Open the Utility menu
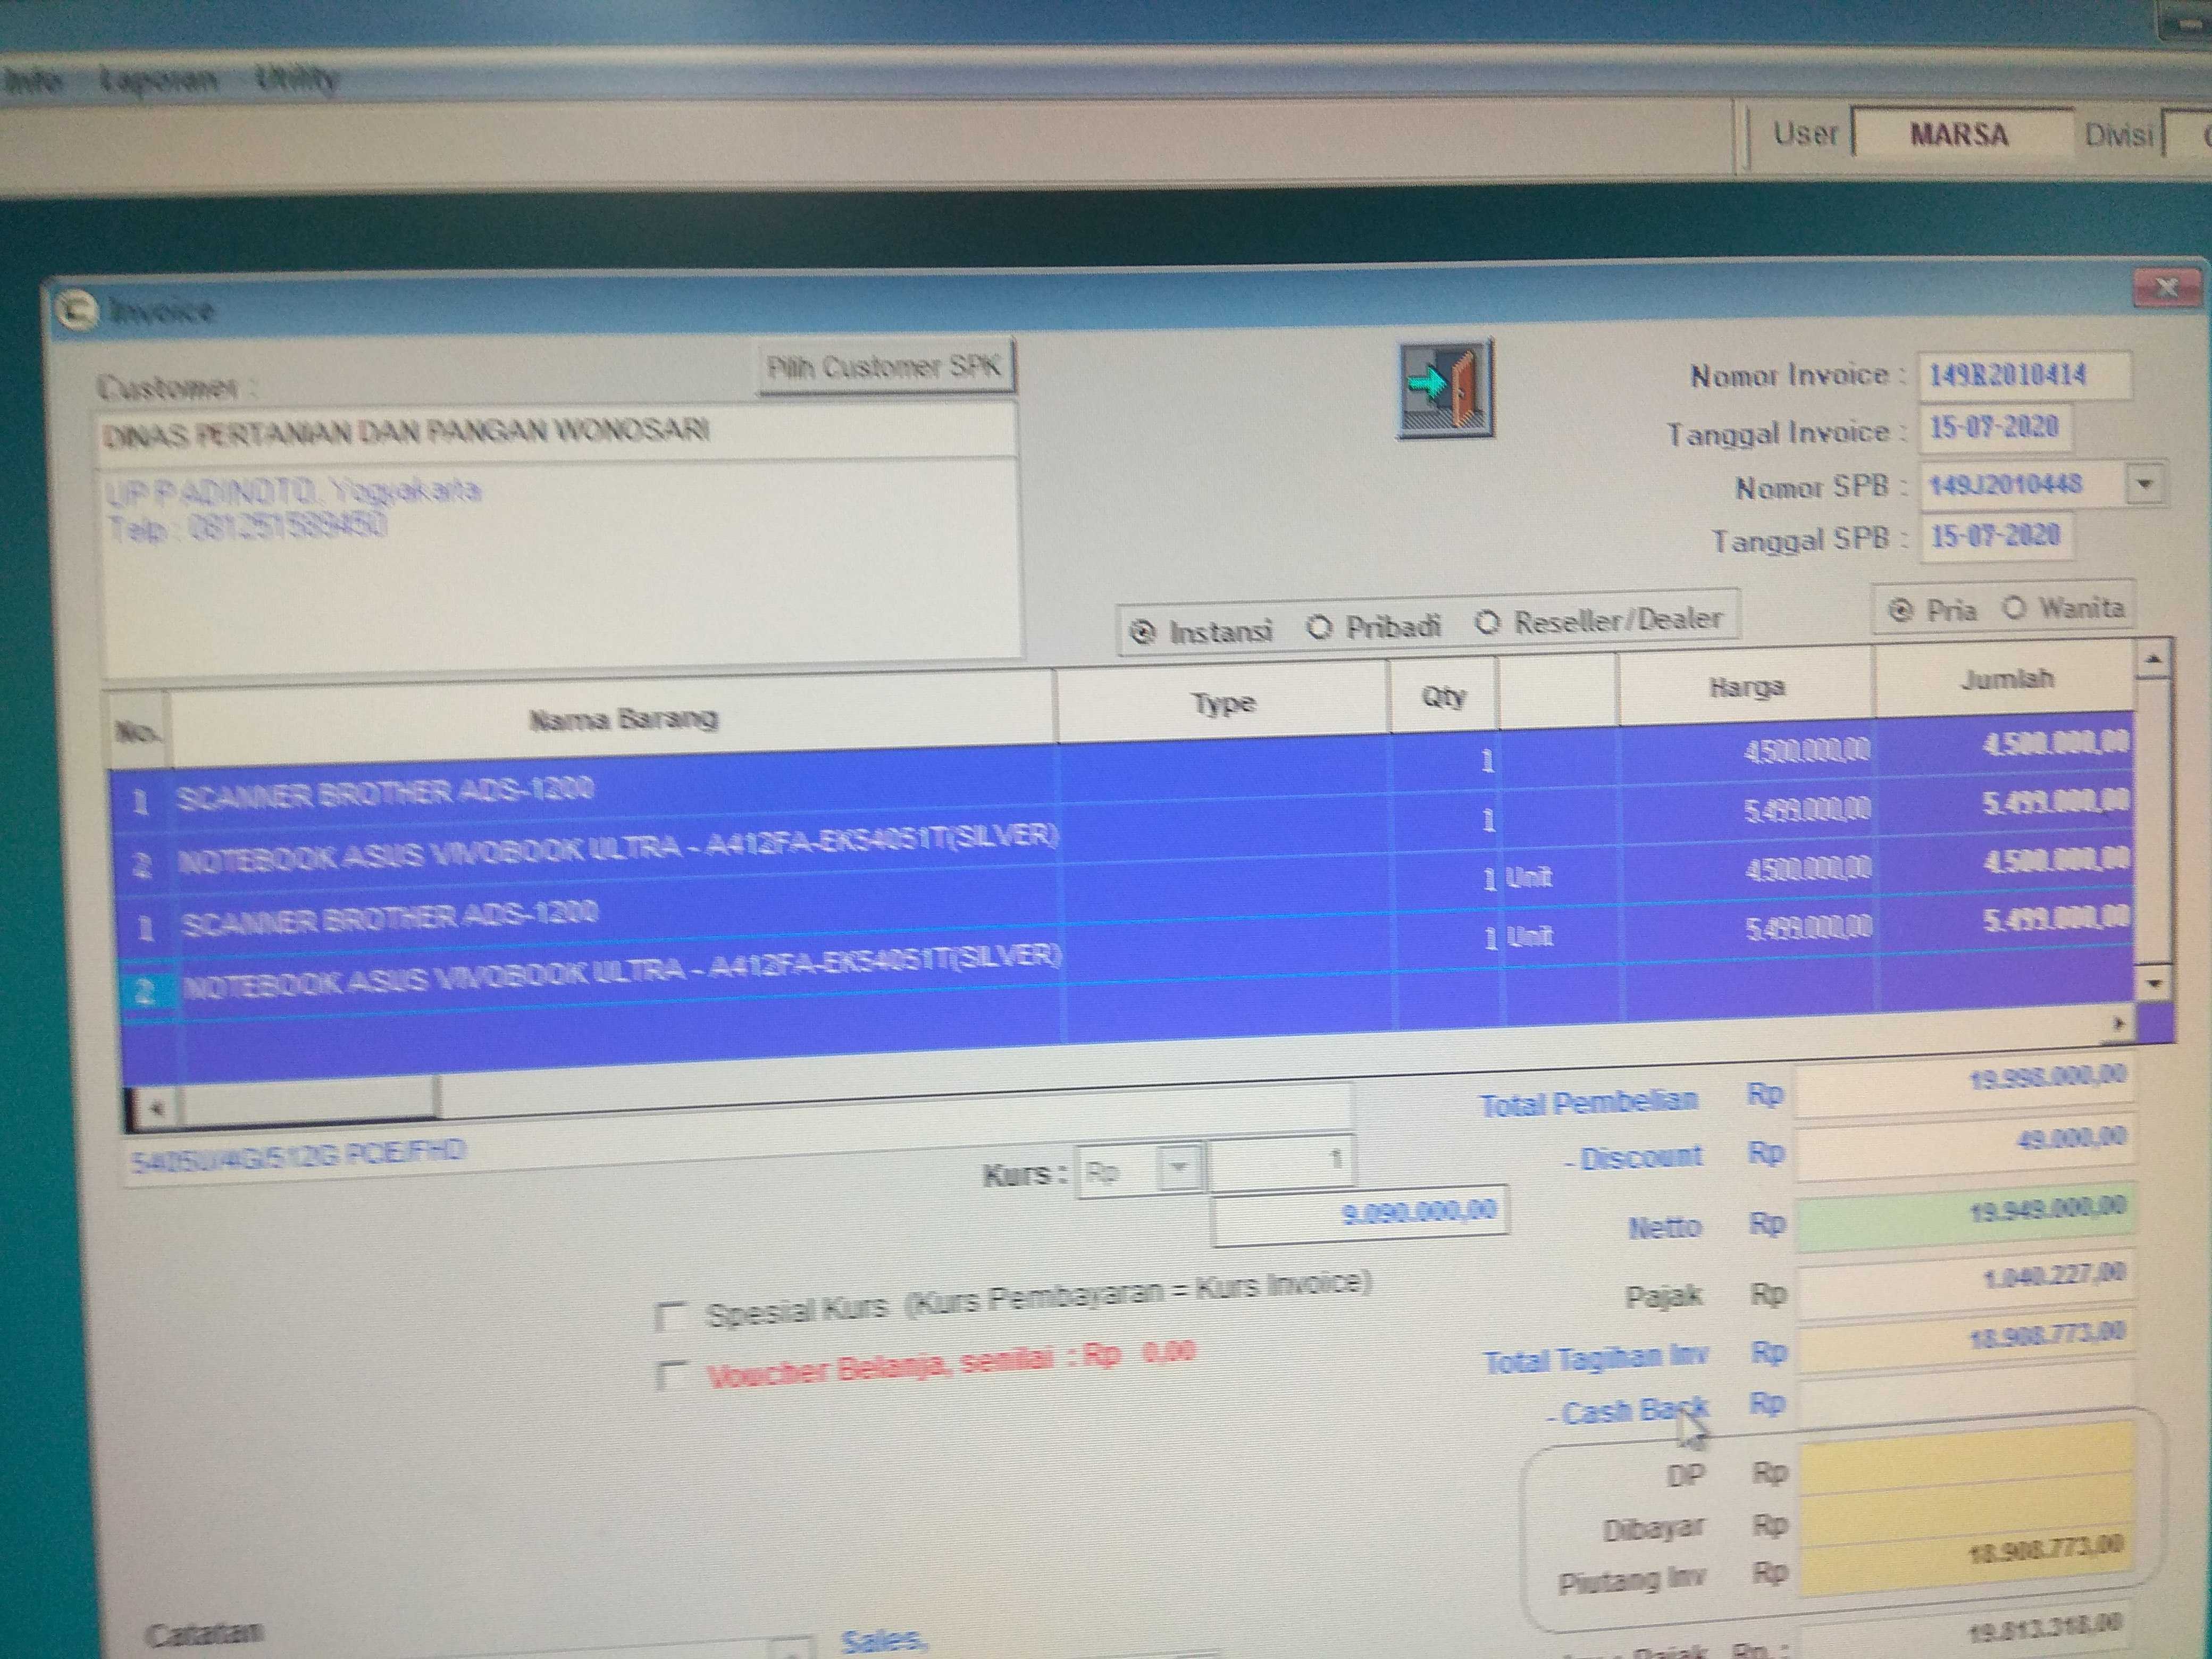The height and width of the screenshot is (1659, 2212). coord(296,78)
